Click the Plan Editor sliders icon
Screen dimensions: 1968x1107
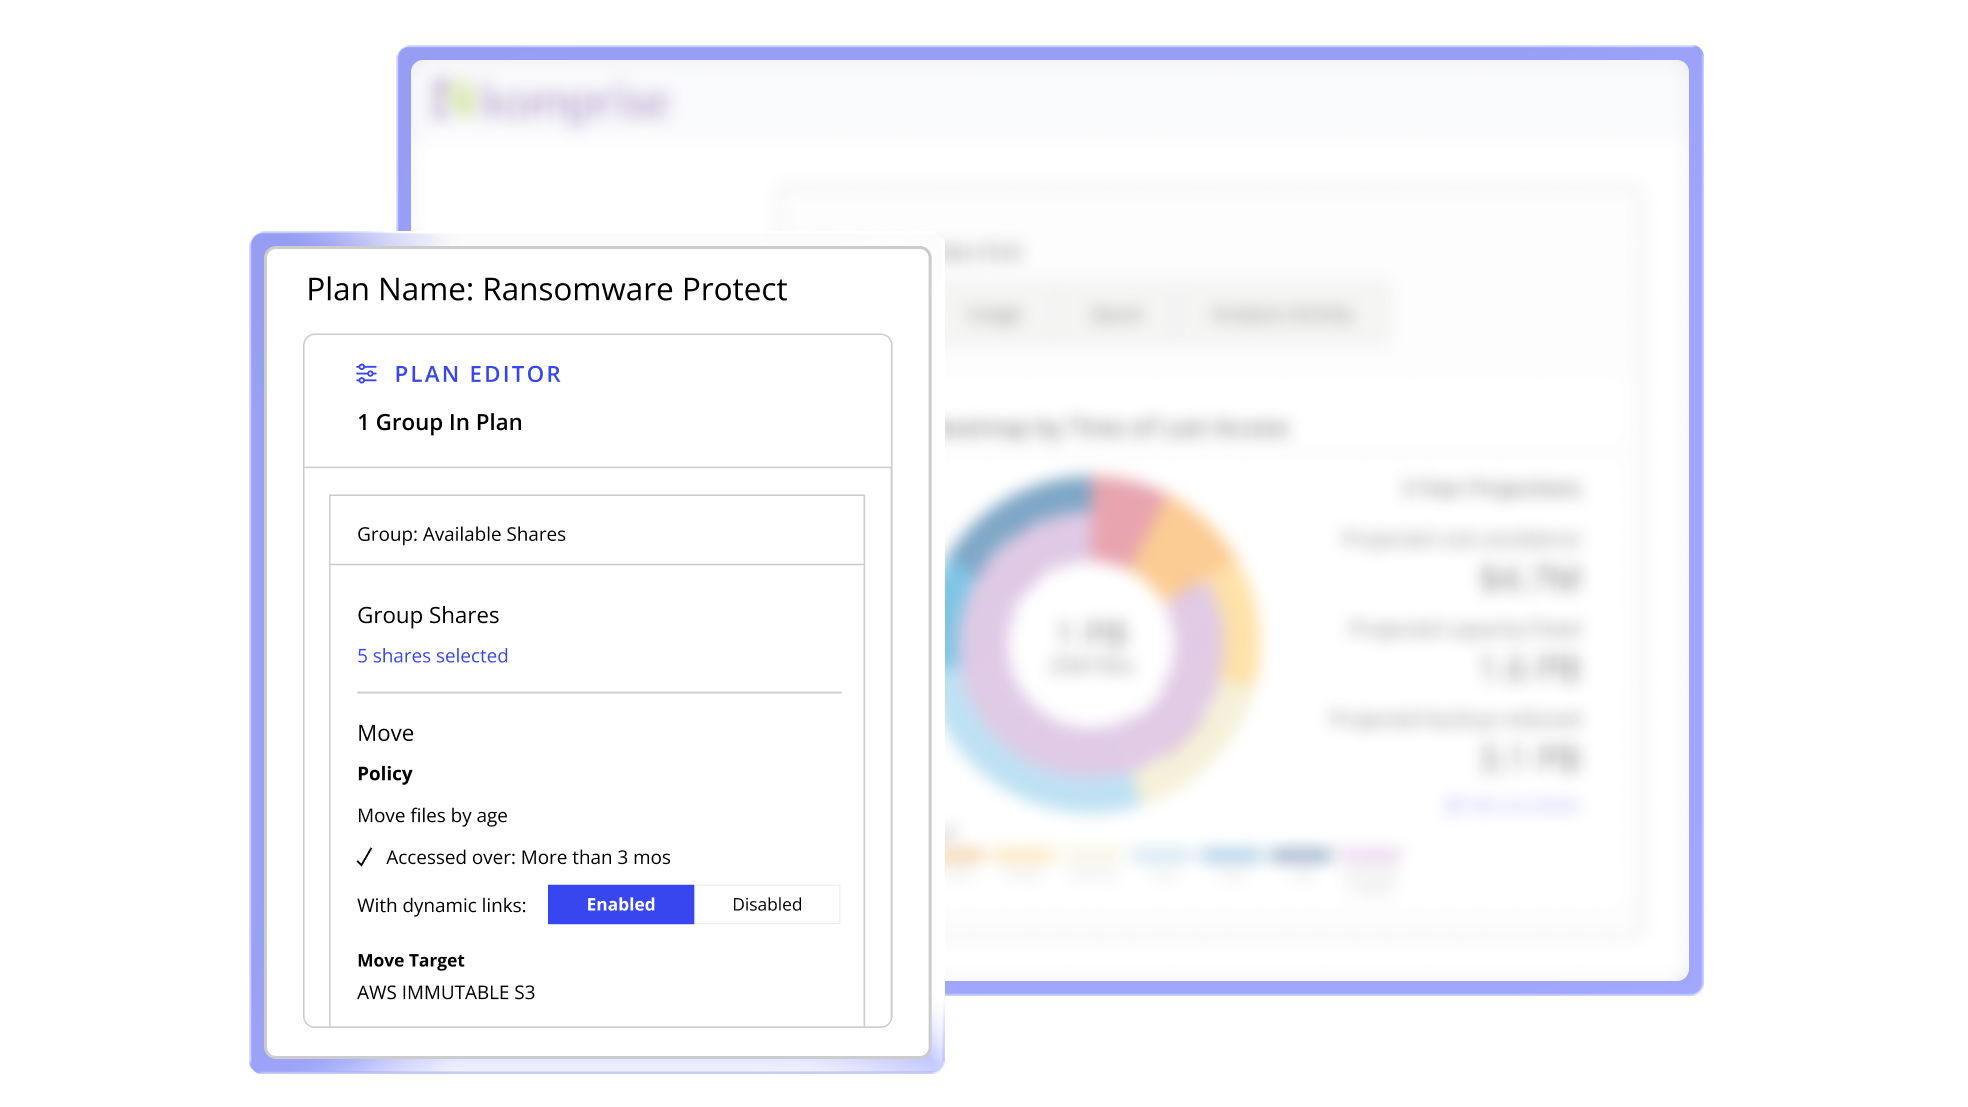tap(366, 374)
